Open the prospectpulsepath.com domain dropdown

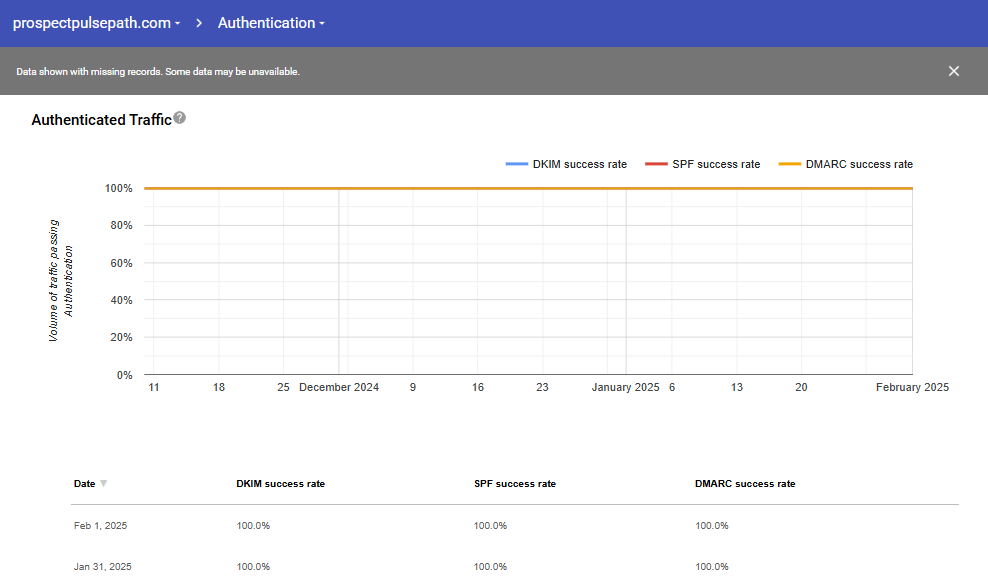click(x=96, y=23)
